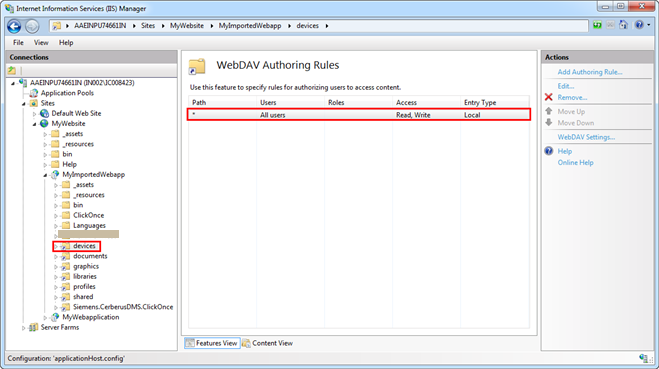Click the Add Authoring Rule link
Viewport: 659px width, 369px height.
590,72
